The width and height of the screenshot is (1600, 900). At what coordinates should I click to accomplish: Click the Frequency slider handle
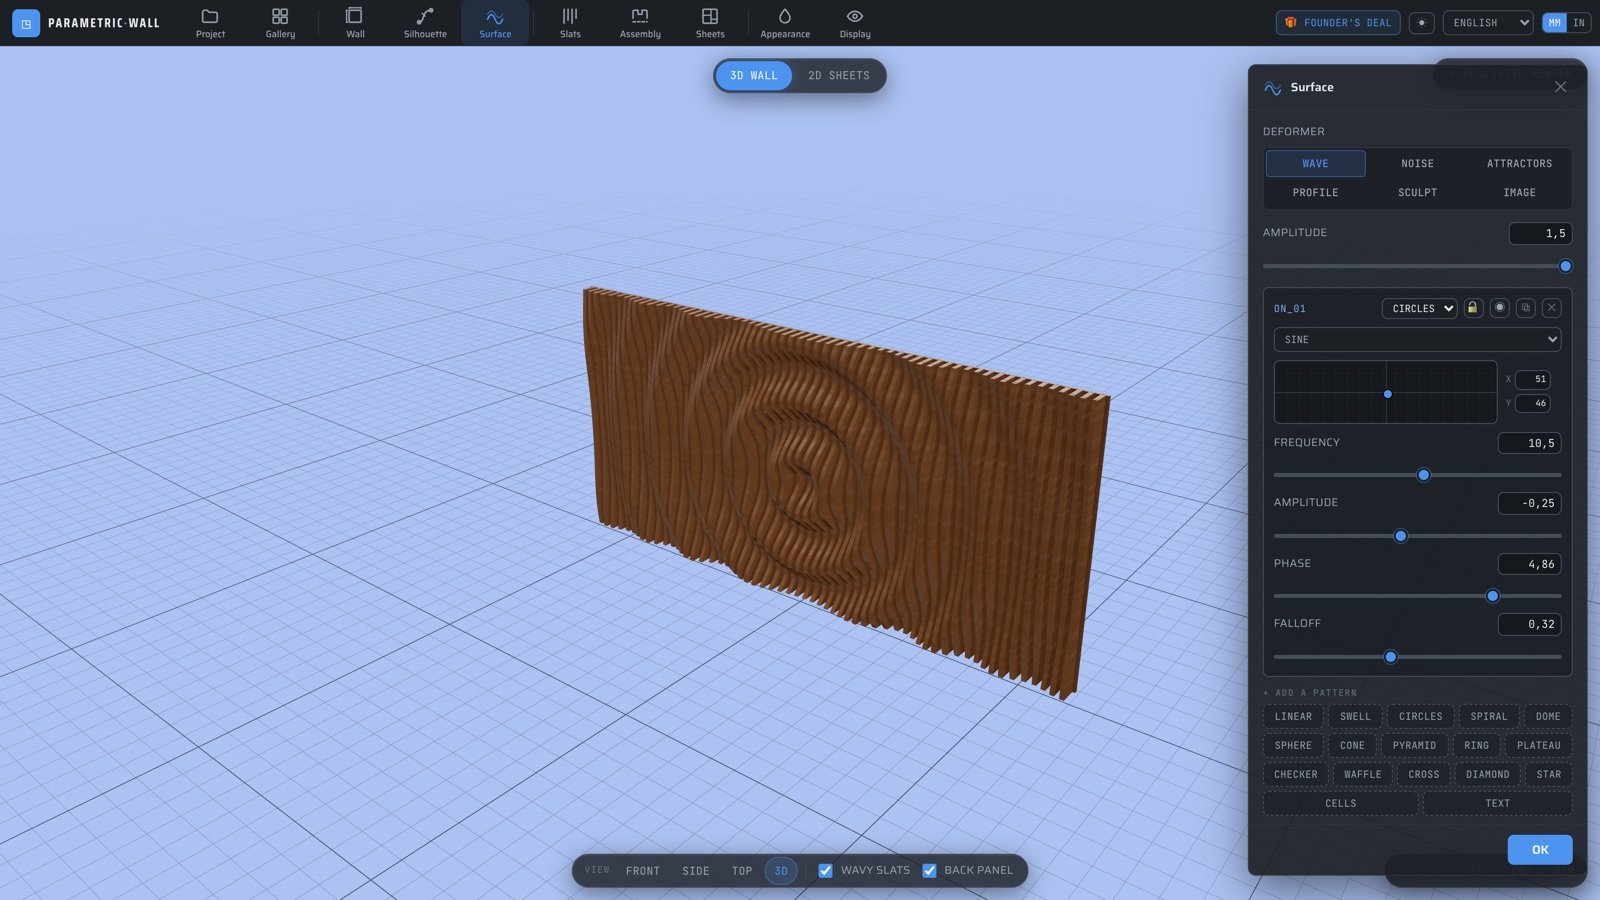[1423, 475]
